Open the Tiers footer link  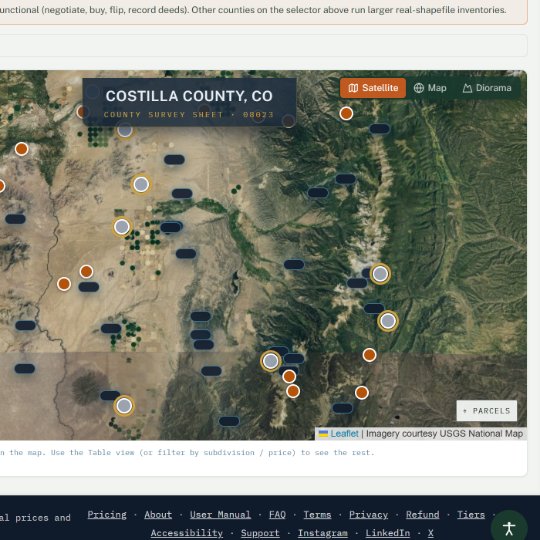click(x=471, y=515)
